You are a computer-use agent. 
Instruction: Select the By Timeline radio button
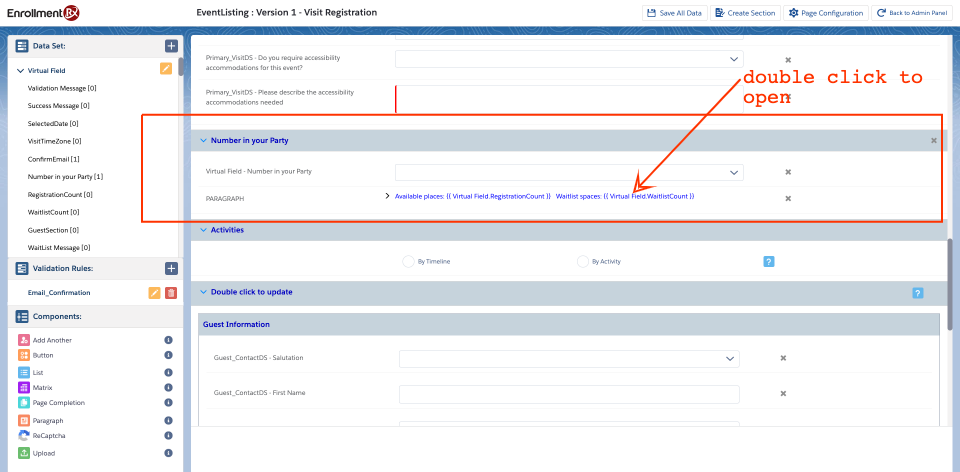click(x=408, y=261)
